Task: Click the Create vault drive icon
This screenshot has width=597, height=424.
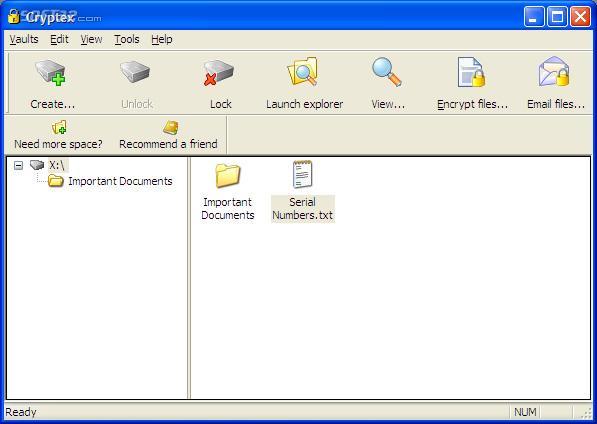Action: (51, 73)
